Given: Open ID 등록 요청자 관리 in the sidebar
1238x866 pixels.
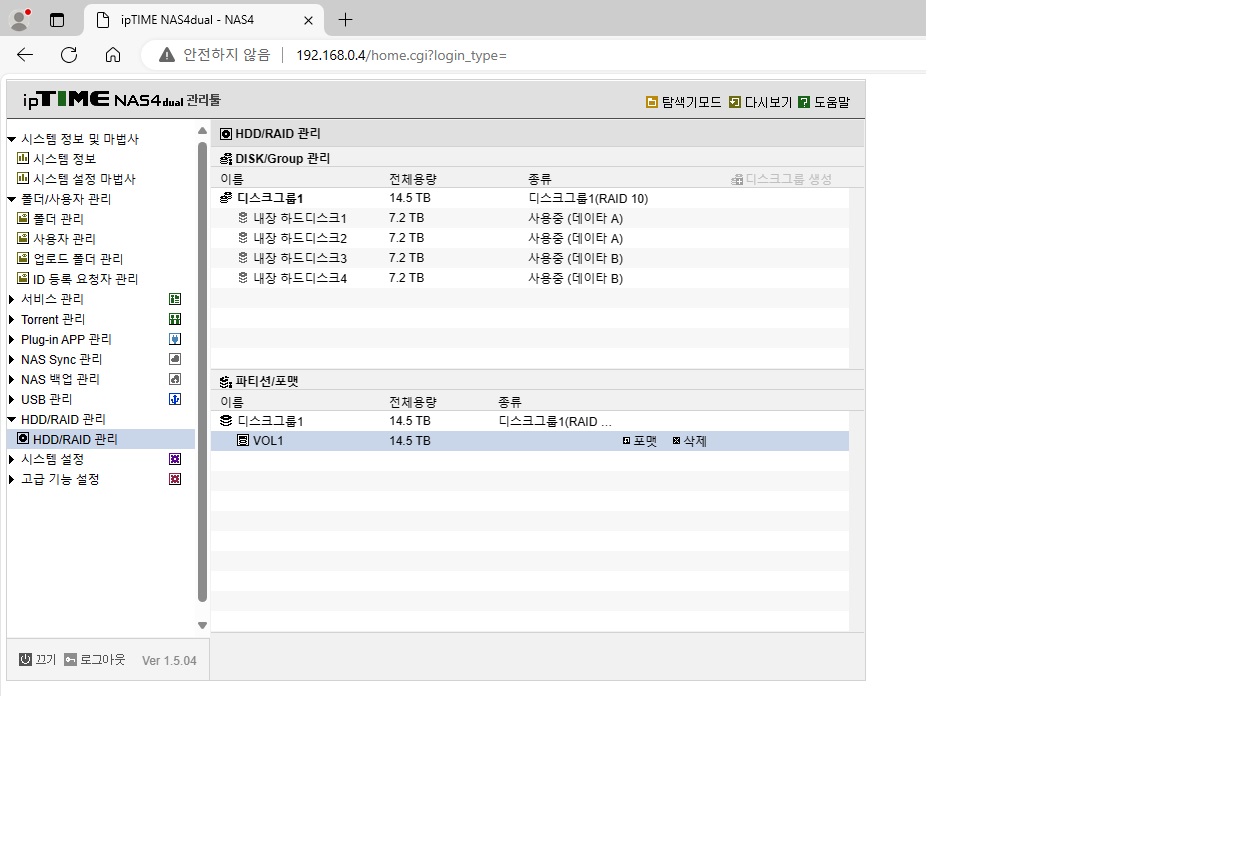Looking at the screenshot, I should pos(86,279).
